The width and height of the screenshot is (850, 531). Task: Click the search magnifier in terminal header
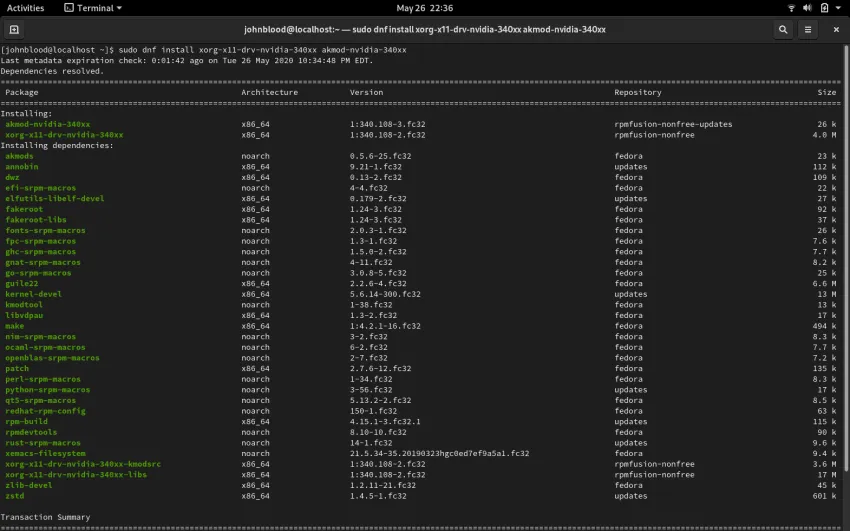coord(782,29)
